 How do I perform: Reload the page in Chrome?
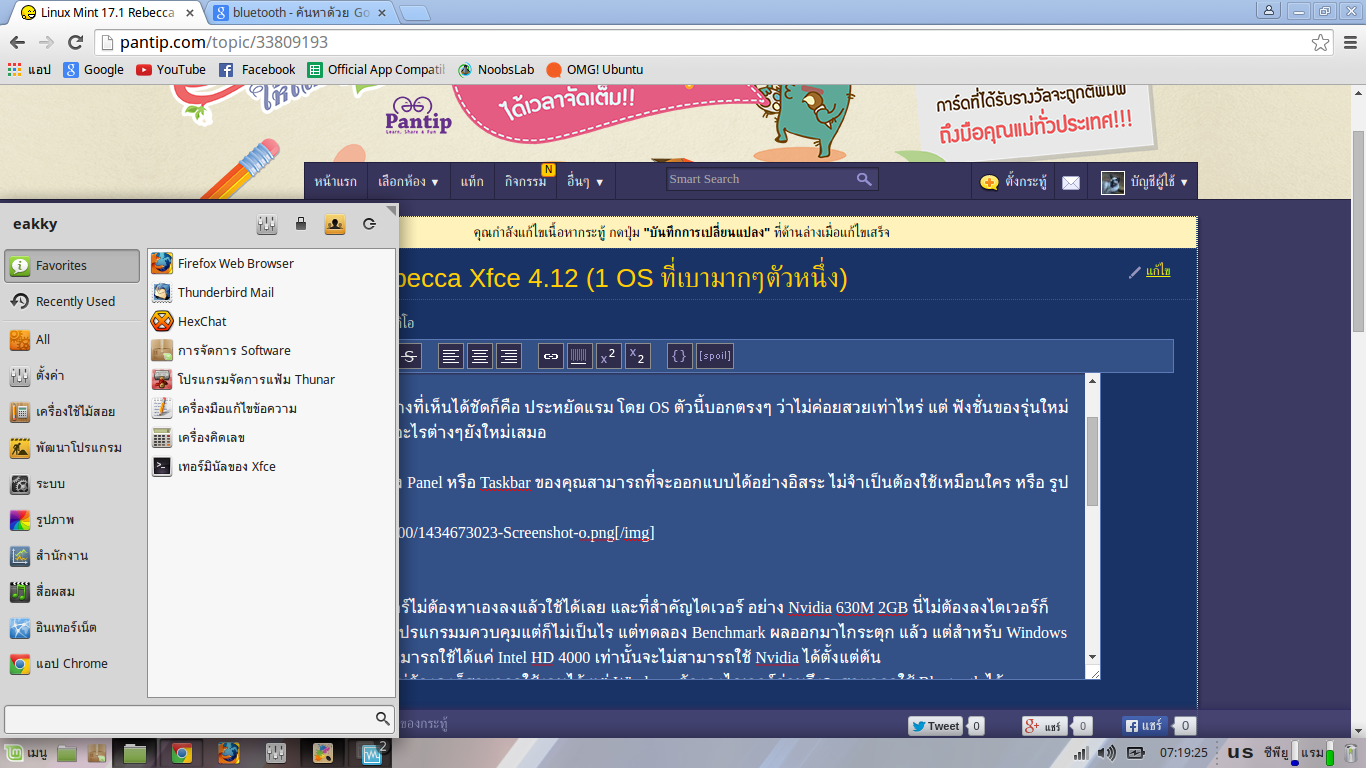(x=75, y=42)
